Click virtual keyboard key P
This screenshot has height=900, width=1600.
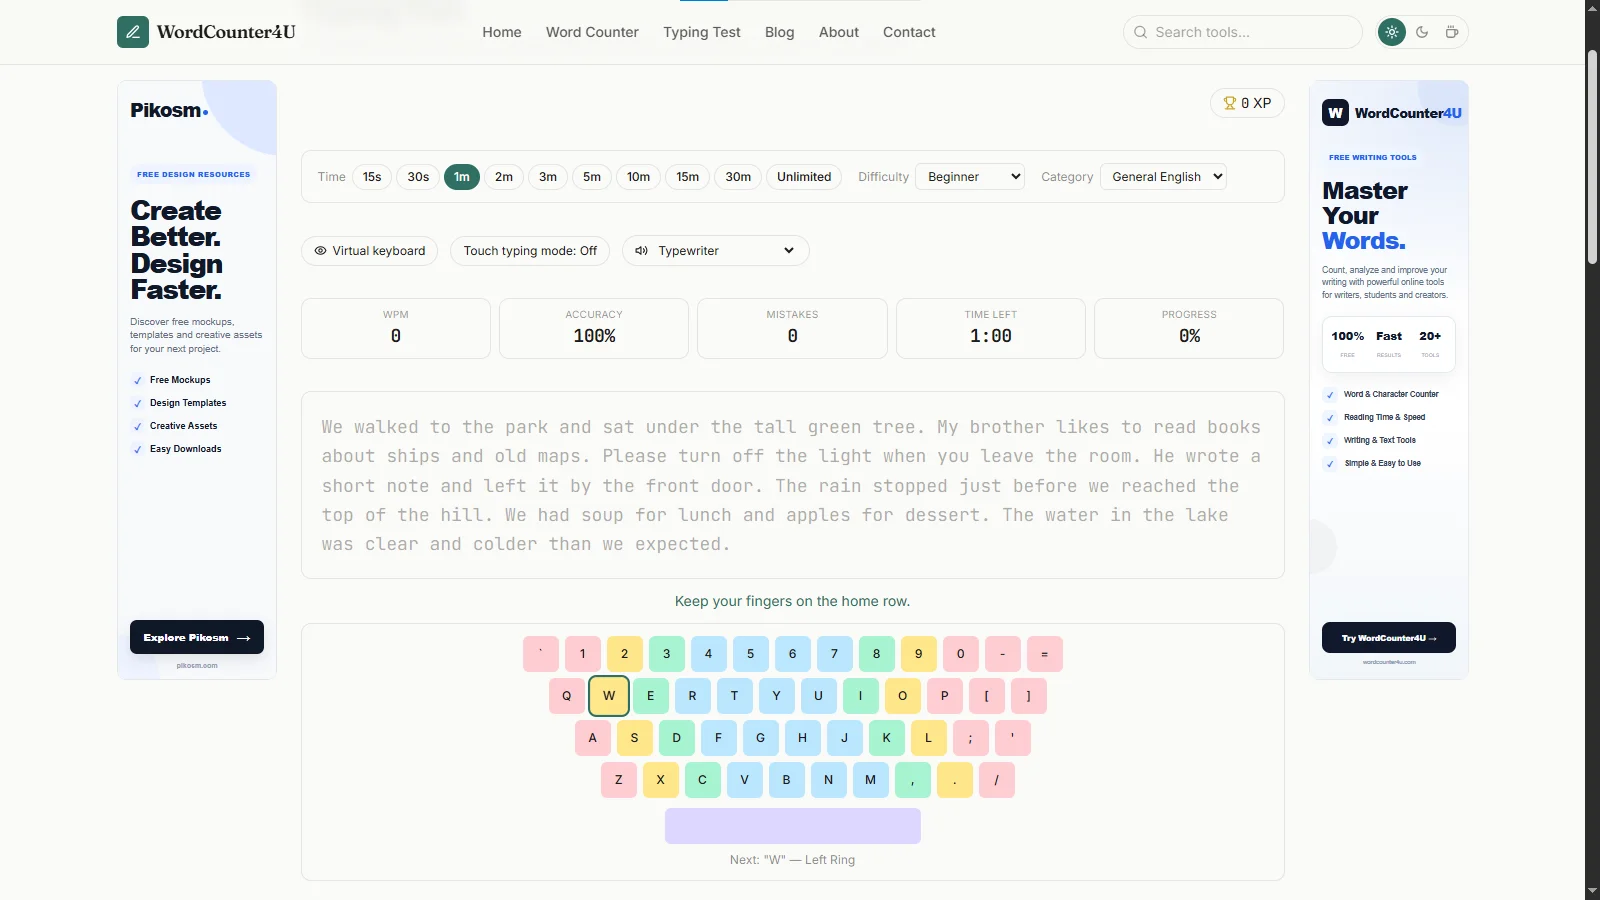coord(945,696)
